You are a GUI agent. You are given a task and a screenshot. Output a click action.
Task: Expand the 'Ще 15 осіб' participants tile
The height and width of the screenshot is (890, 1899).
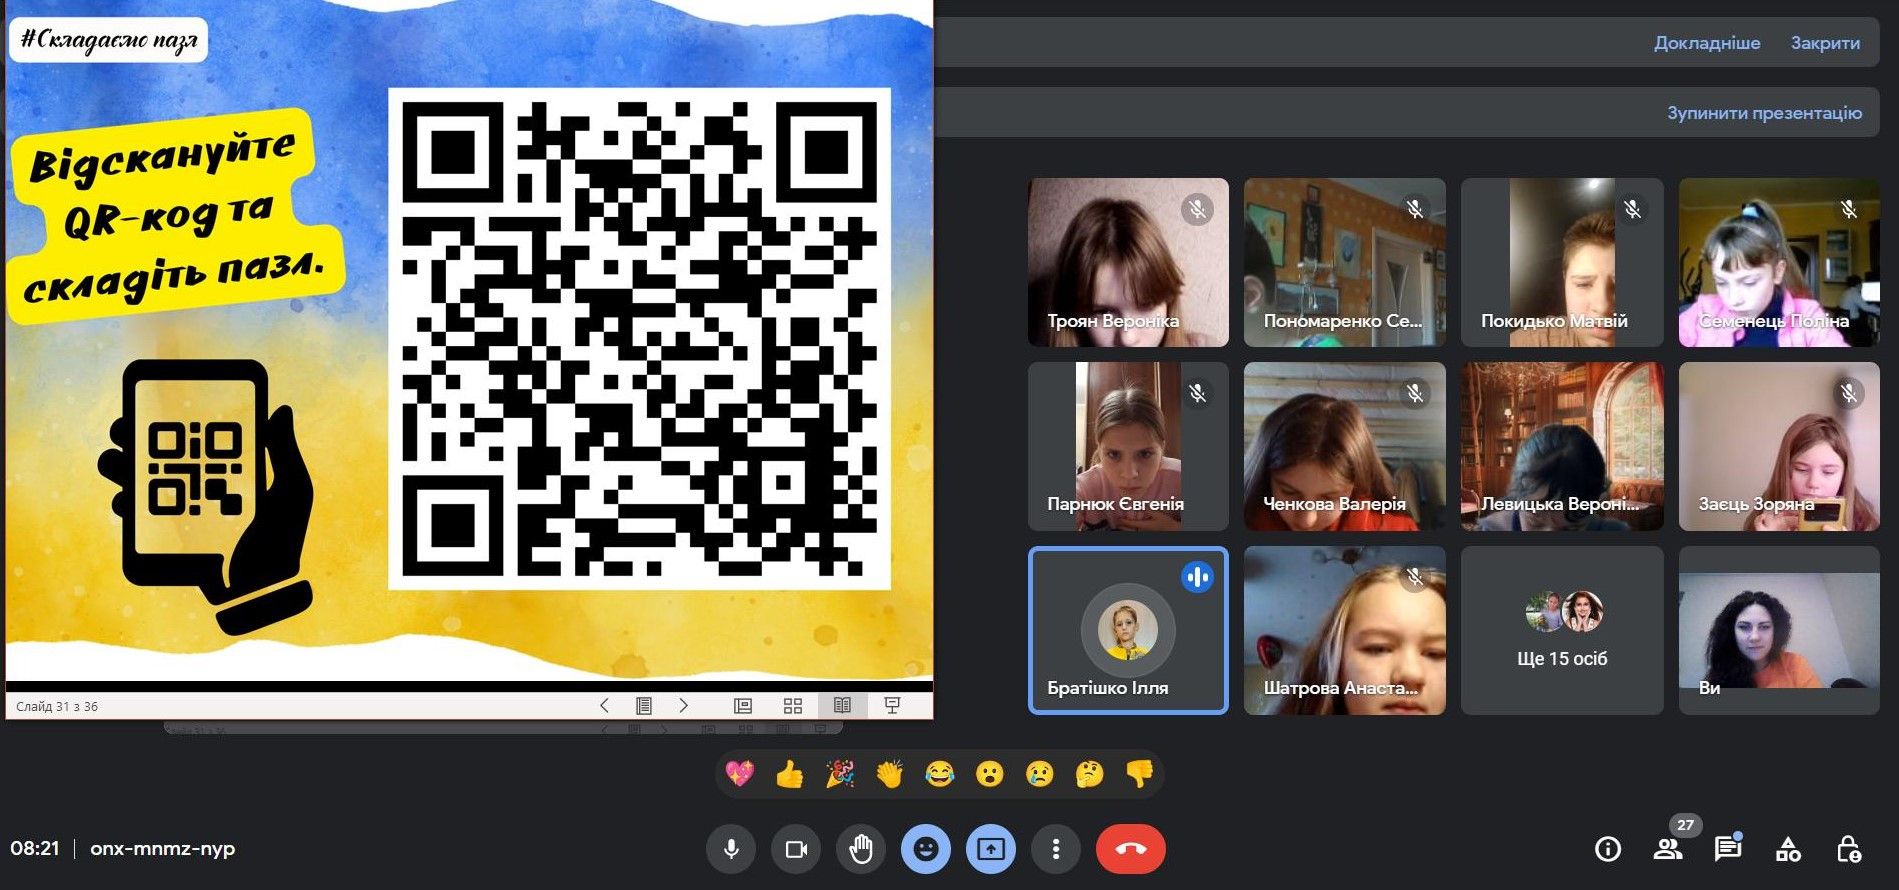pos(1562,630)
